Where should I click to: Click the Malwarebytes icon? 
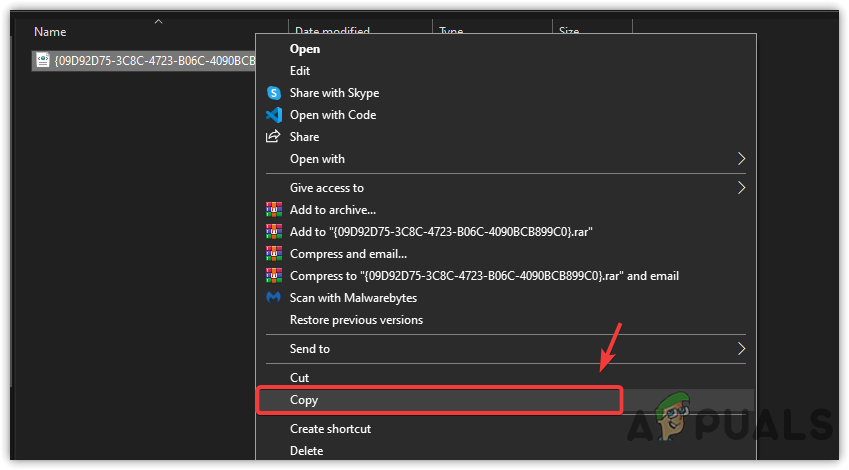pyautogui.click(x=274, y=297)
